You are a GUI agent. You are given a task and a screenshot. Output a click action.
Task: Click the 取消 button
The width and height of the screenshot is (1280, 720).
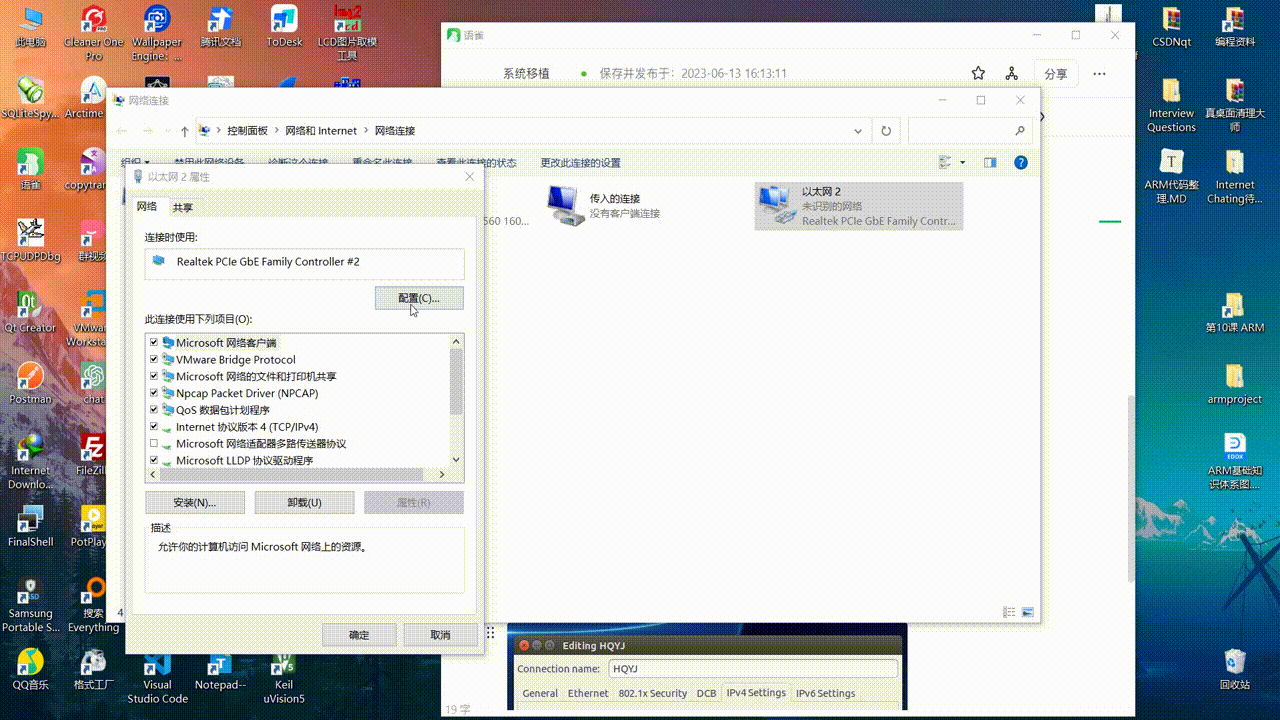[440, 635]
